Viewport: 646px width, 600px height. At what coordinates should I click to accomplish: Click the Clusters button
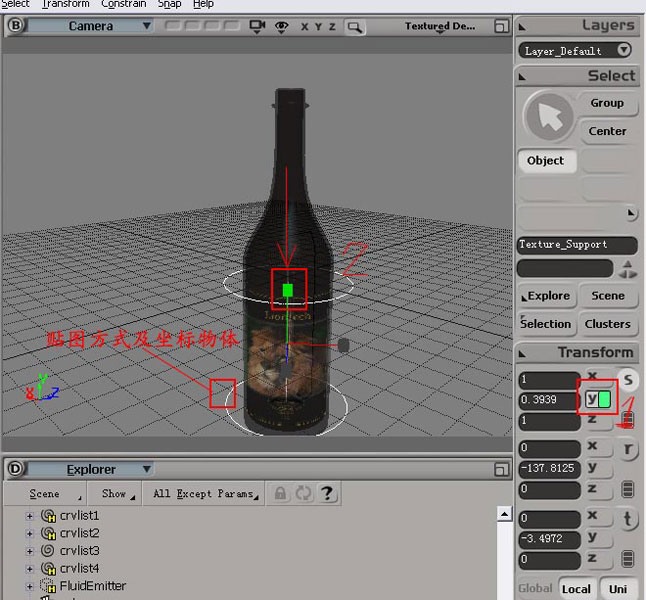pos(607,324)
